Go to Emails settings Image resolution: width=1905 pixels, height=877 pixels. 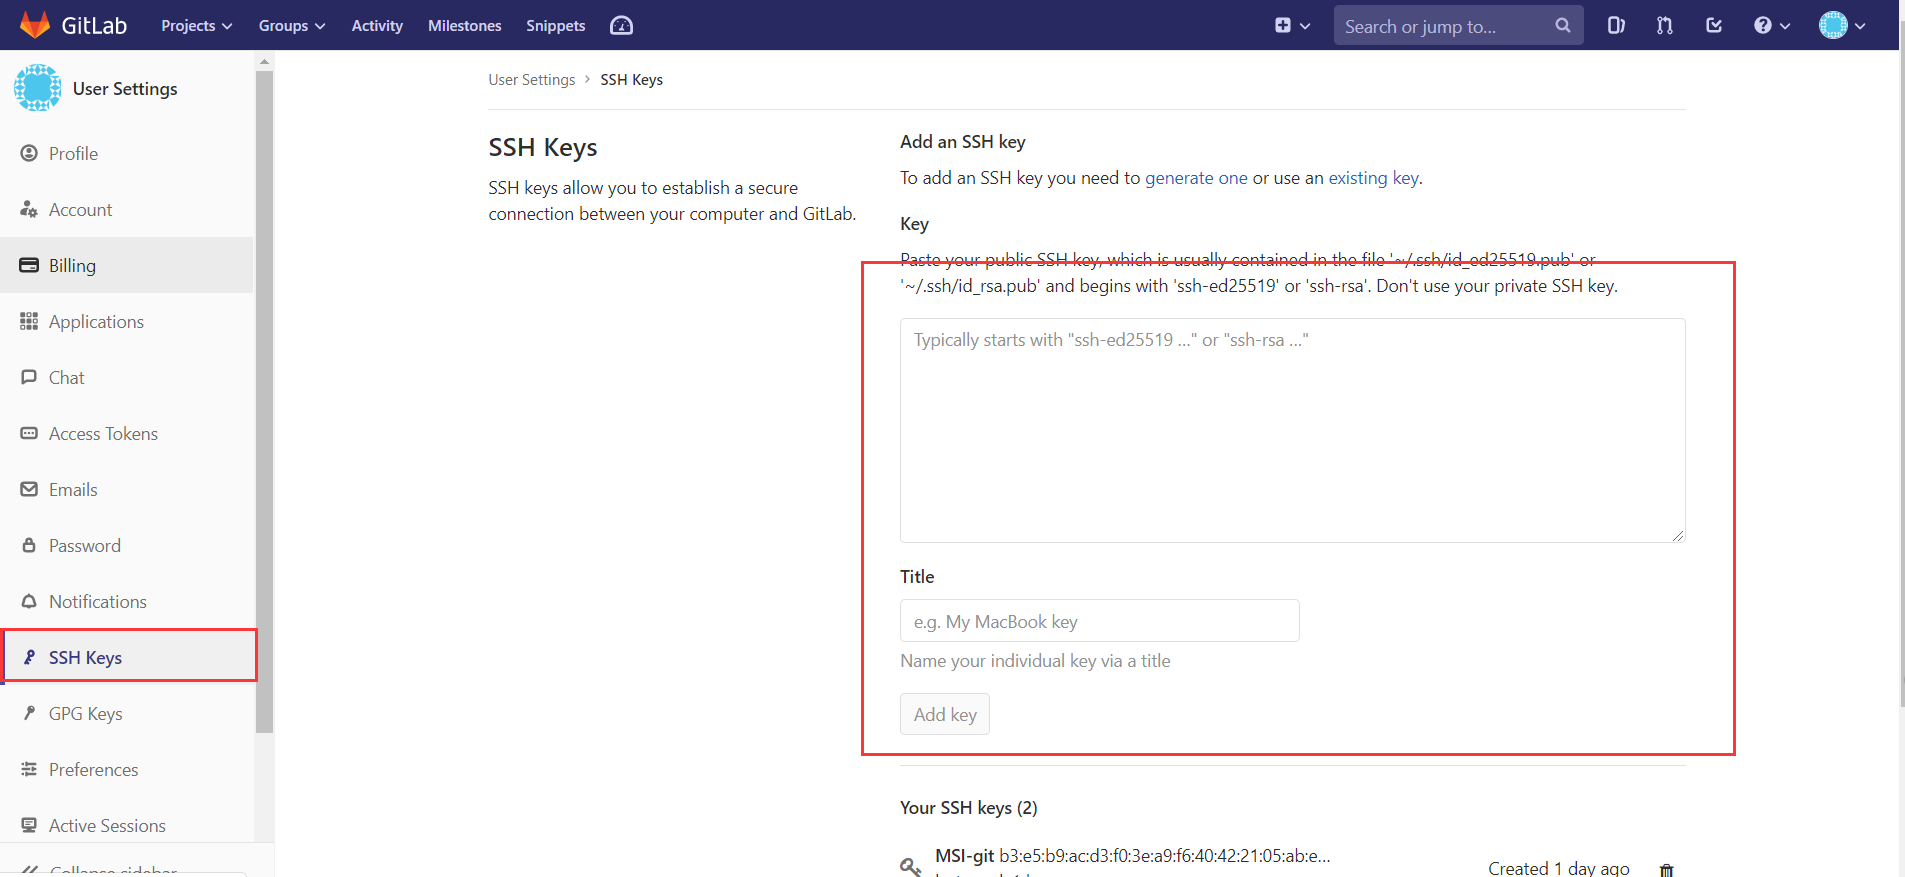pos(127,489)
